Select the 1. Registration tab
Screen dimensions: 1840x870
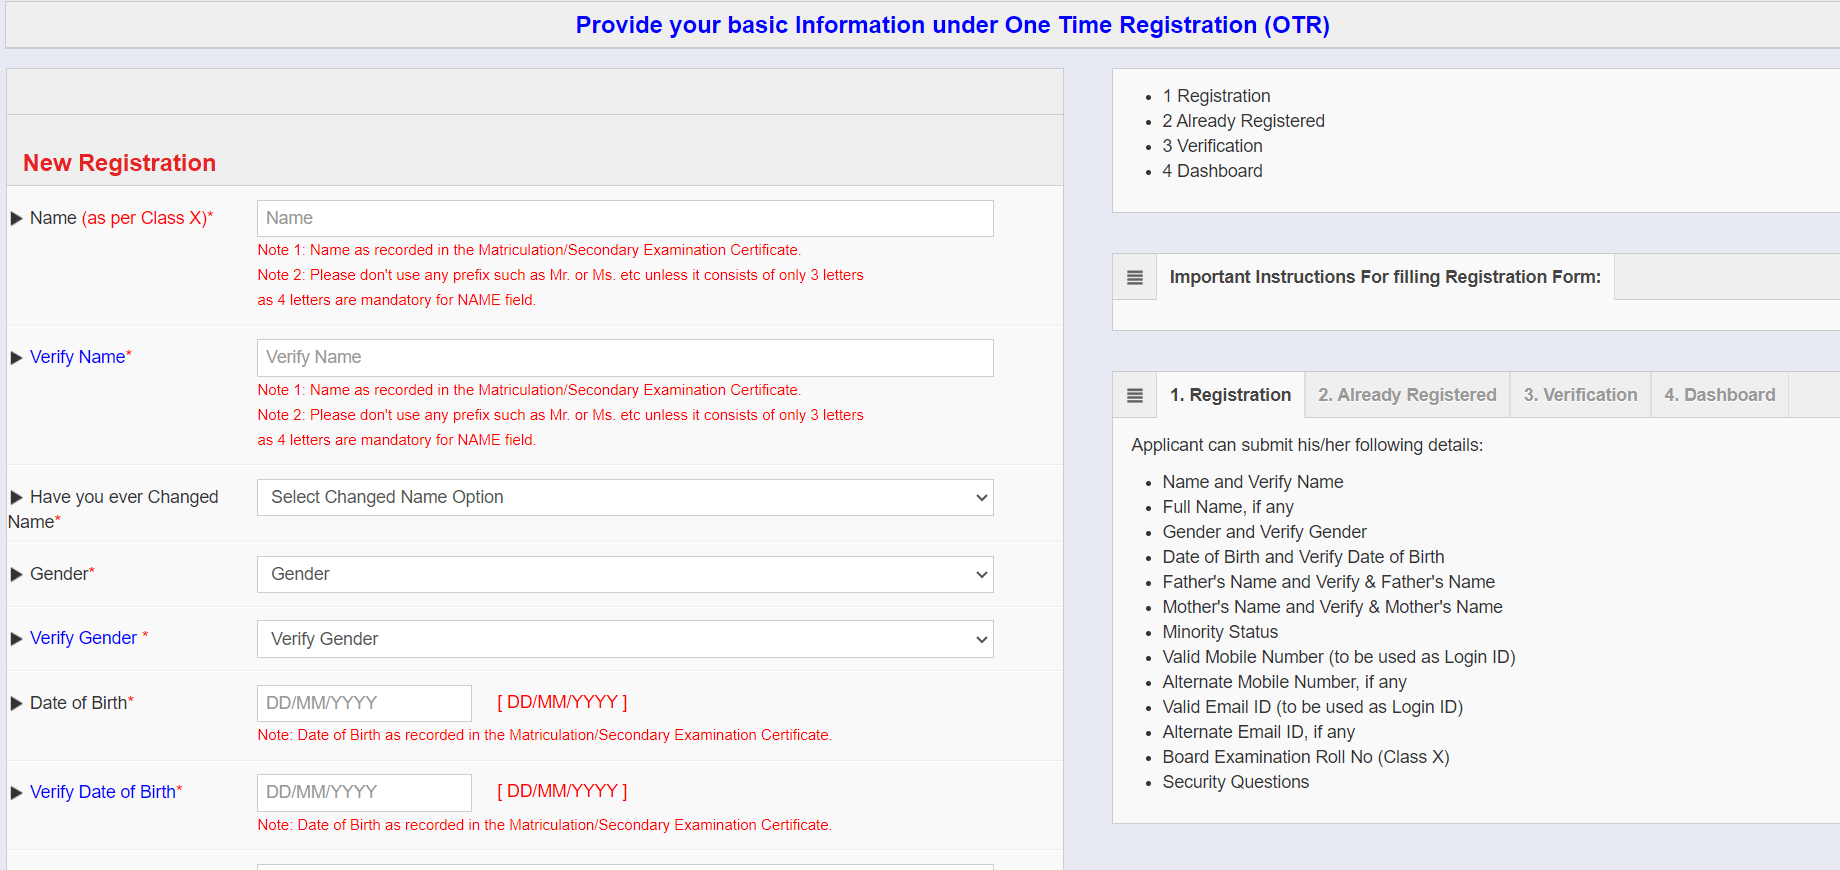click(1230, 395)
